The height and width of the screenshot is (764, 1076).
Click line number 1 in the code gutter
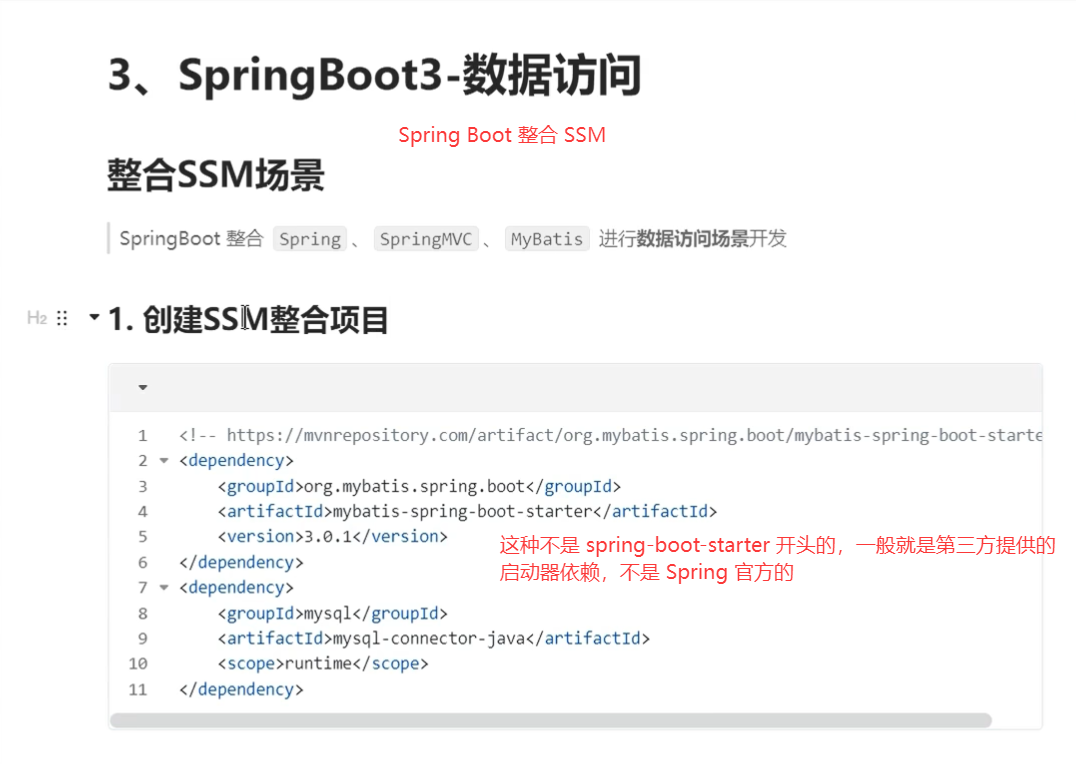(142, 436)
